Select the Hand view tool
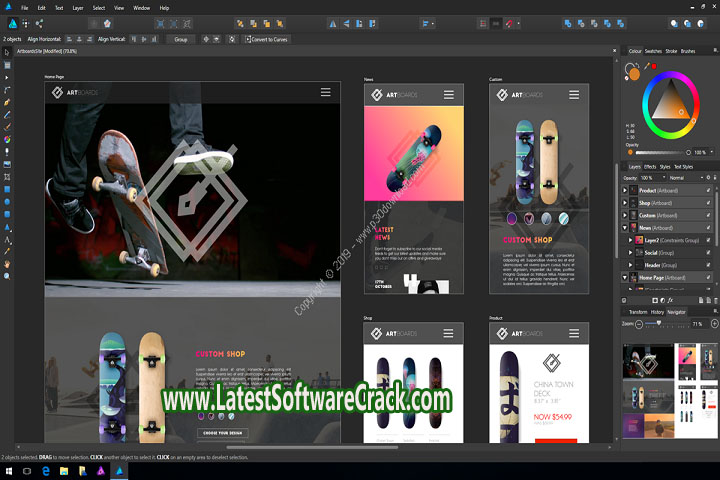 click(x=7, y=264)
